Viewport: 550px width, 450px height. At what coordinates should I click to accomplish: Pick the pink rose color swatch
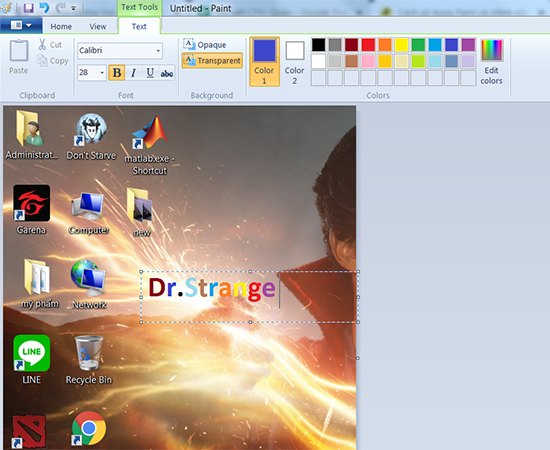368,61
